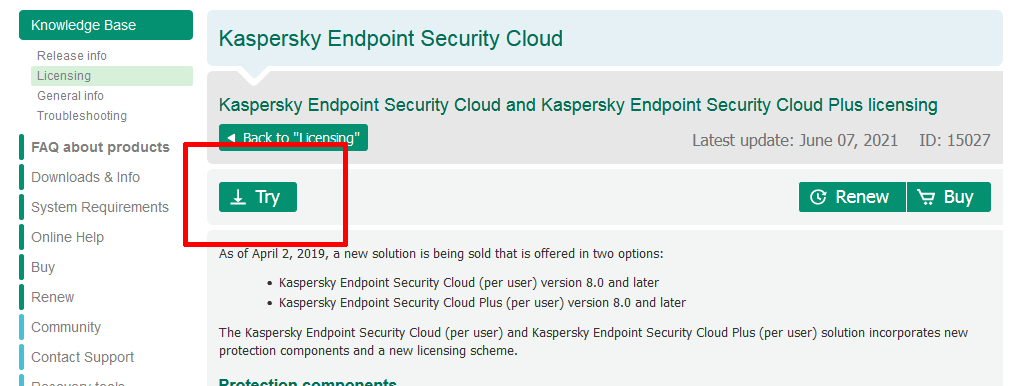
Task: Go to System Requirements page
Action: click(100, 207)
